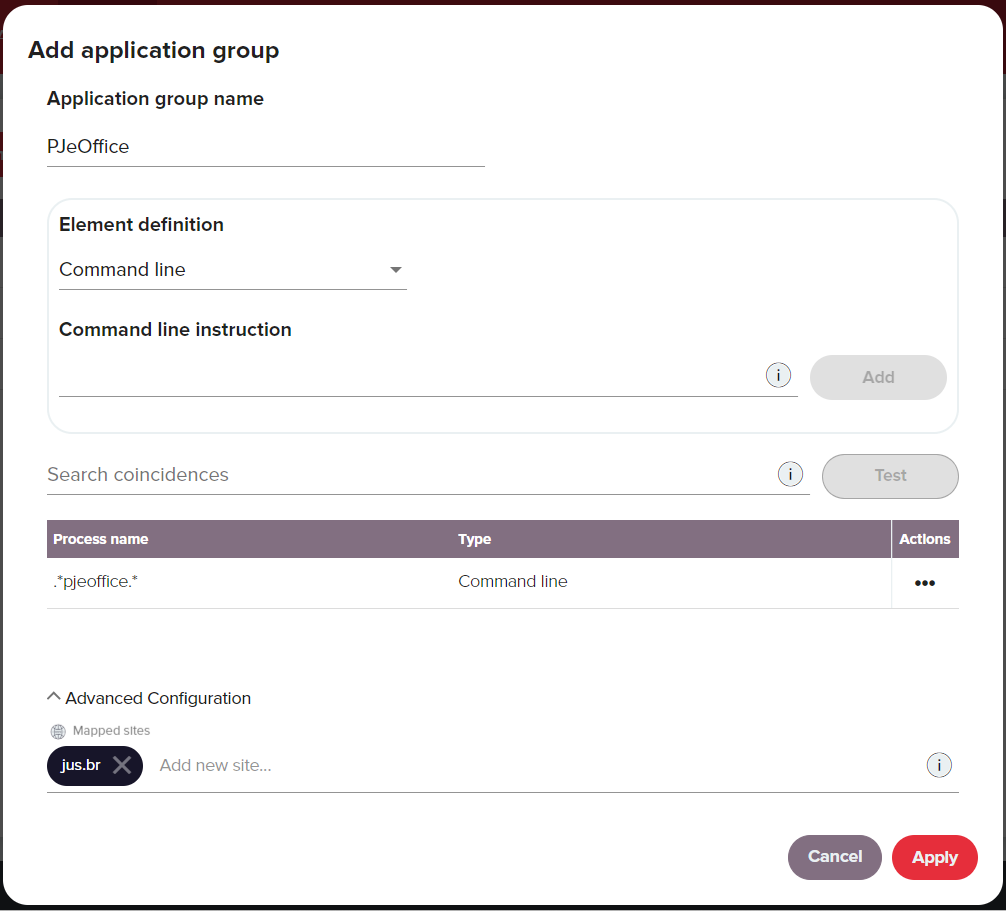Click the jus.br chip label
This screenshot has height=911, width=1006.
pyautogui.click(x=81, y=765)
